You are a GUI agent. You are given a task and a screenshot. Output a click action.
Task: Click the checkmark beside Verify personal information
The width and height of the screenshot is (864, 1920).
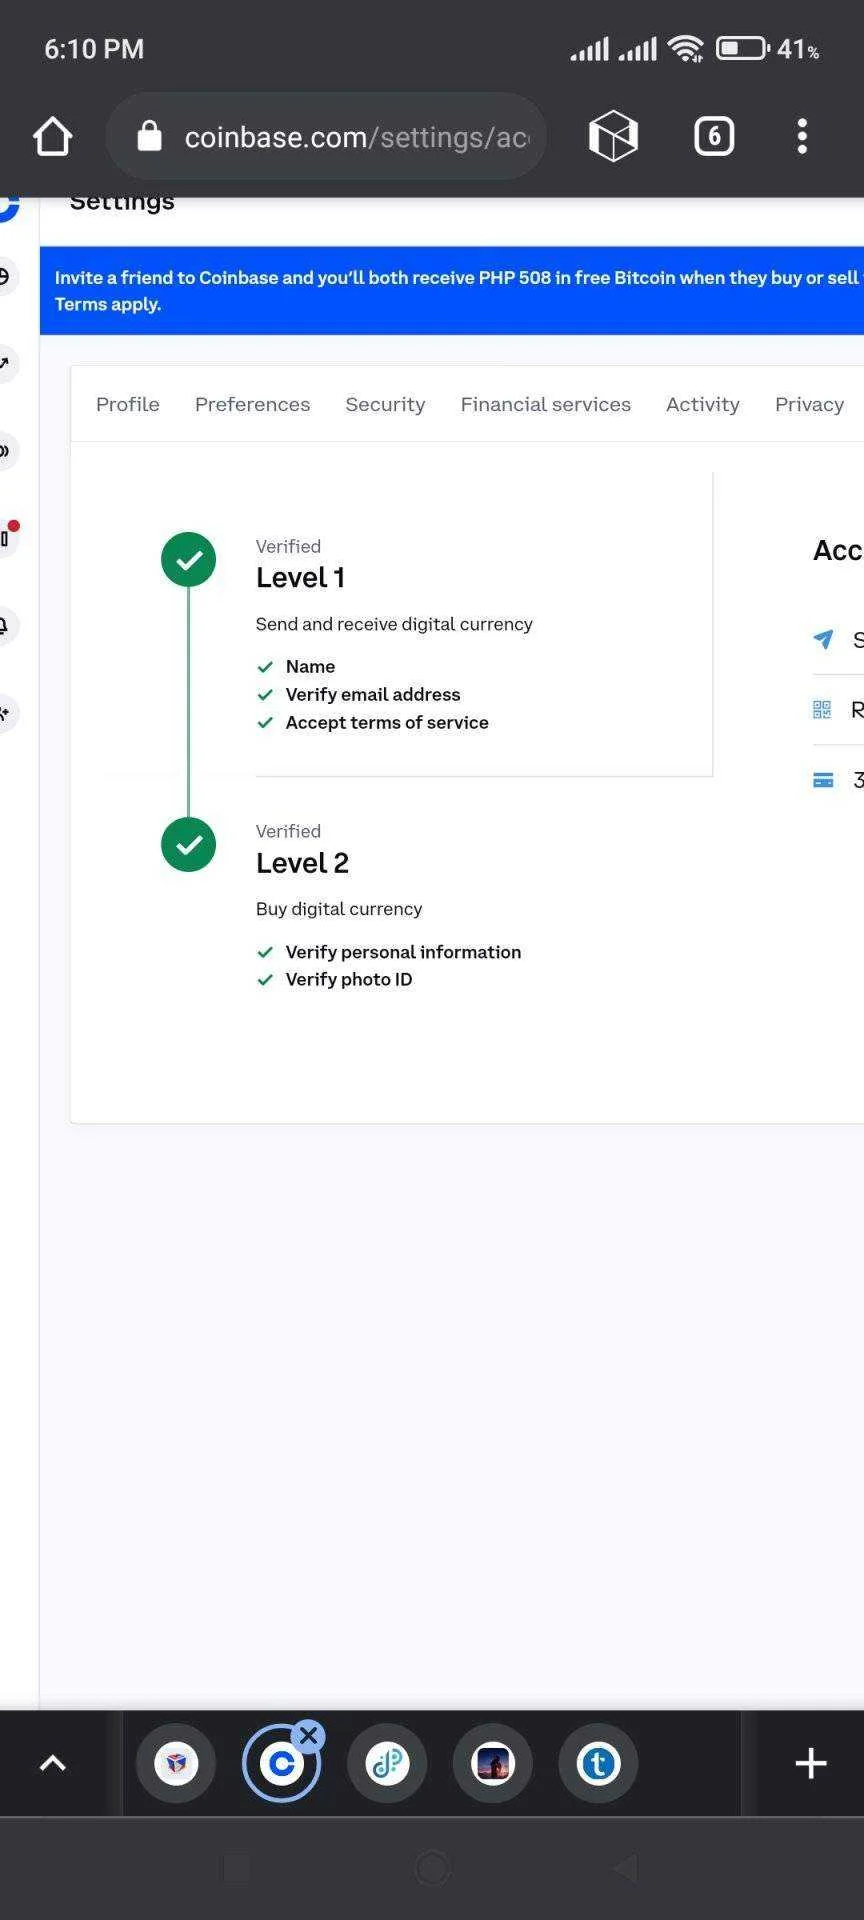(x=265, y=952)
